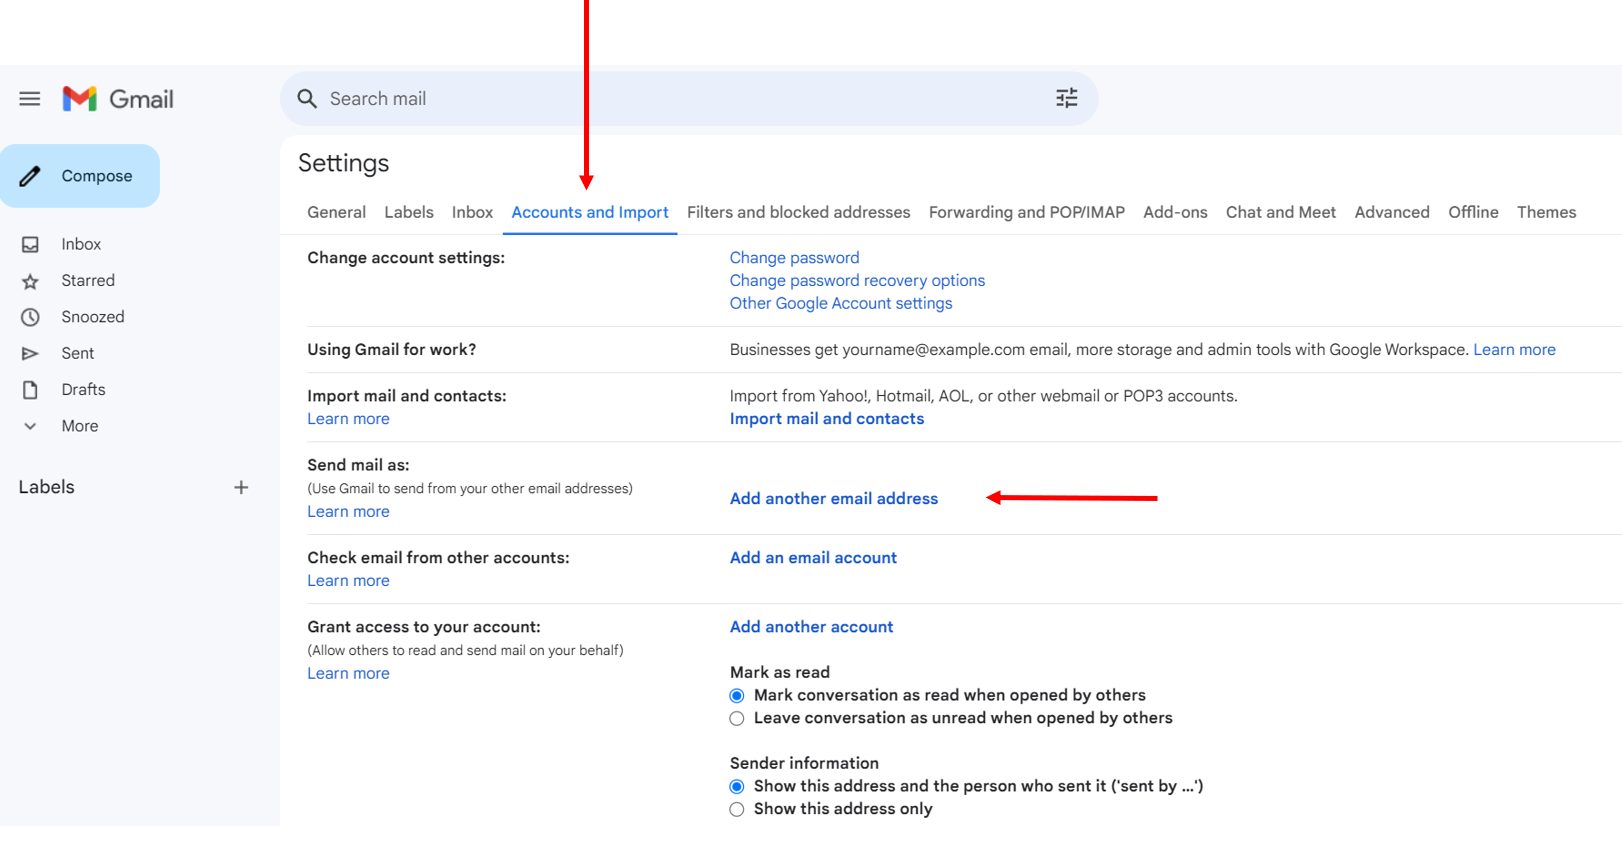Click the Starred star icon

(31, 281)
